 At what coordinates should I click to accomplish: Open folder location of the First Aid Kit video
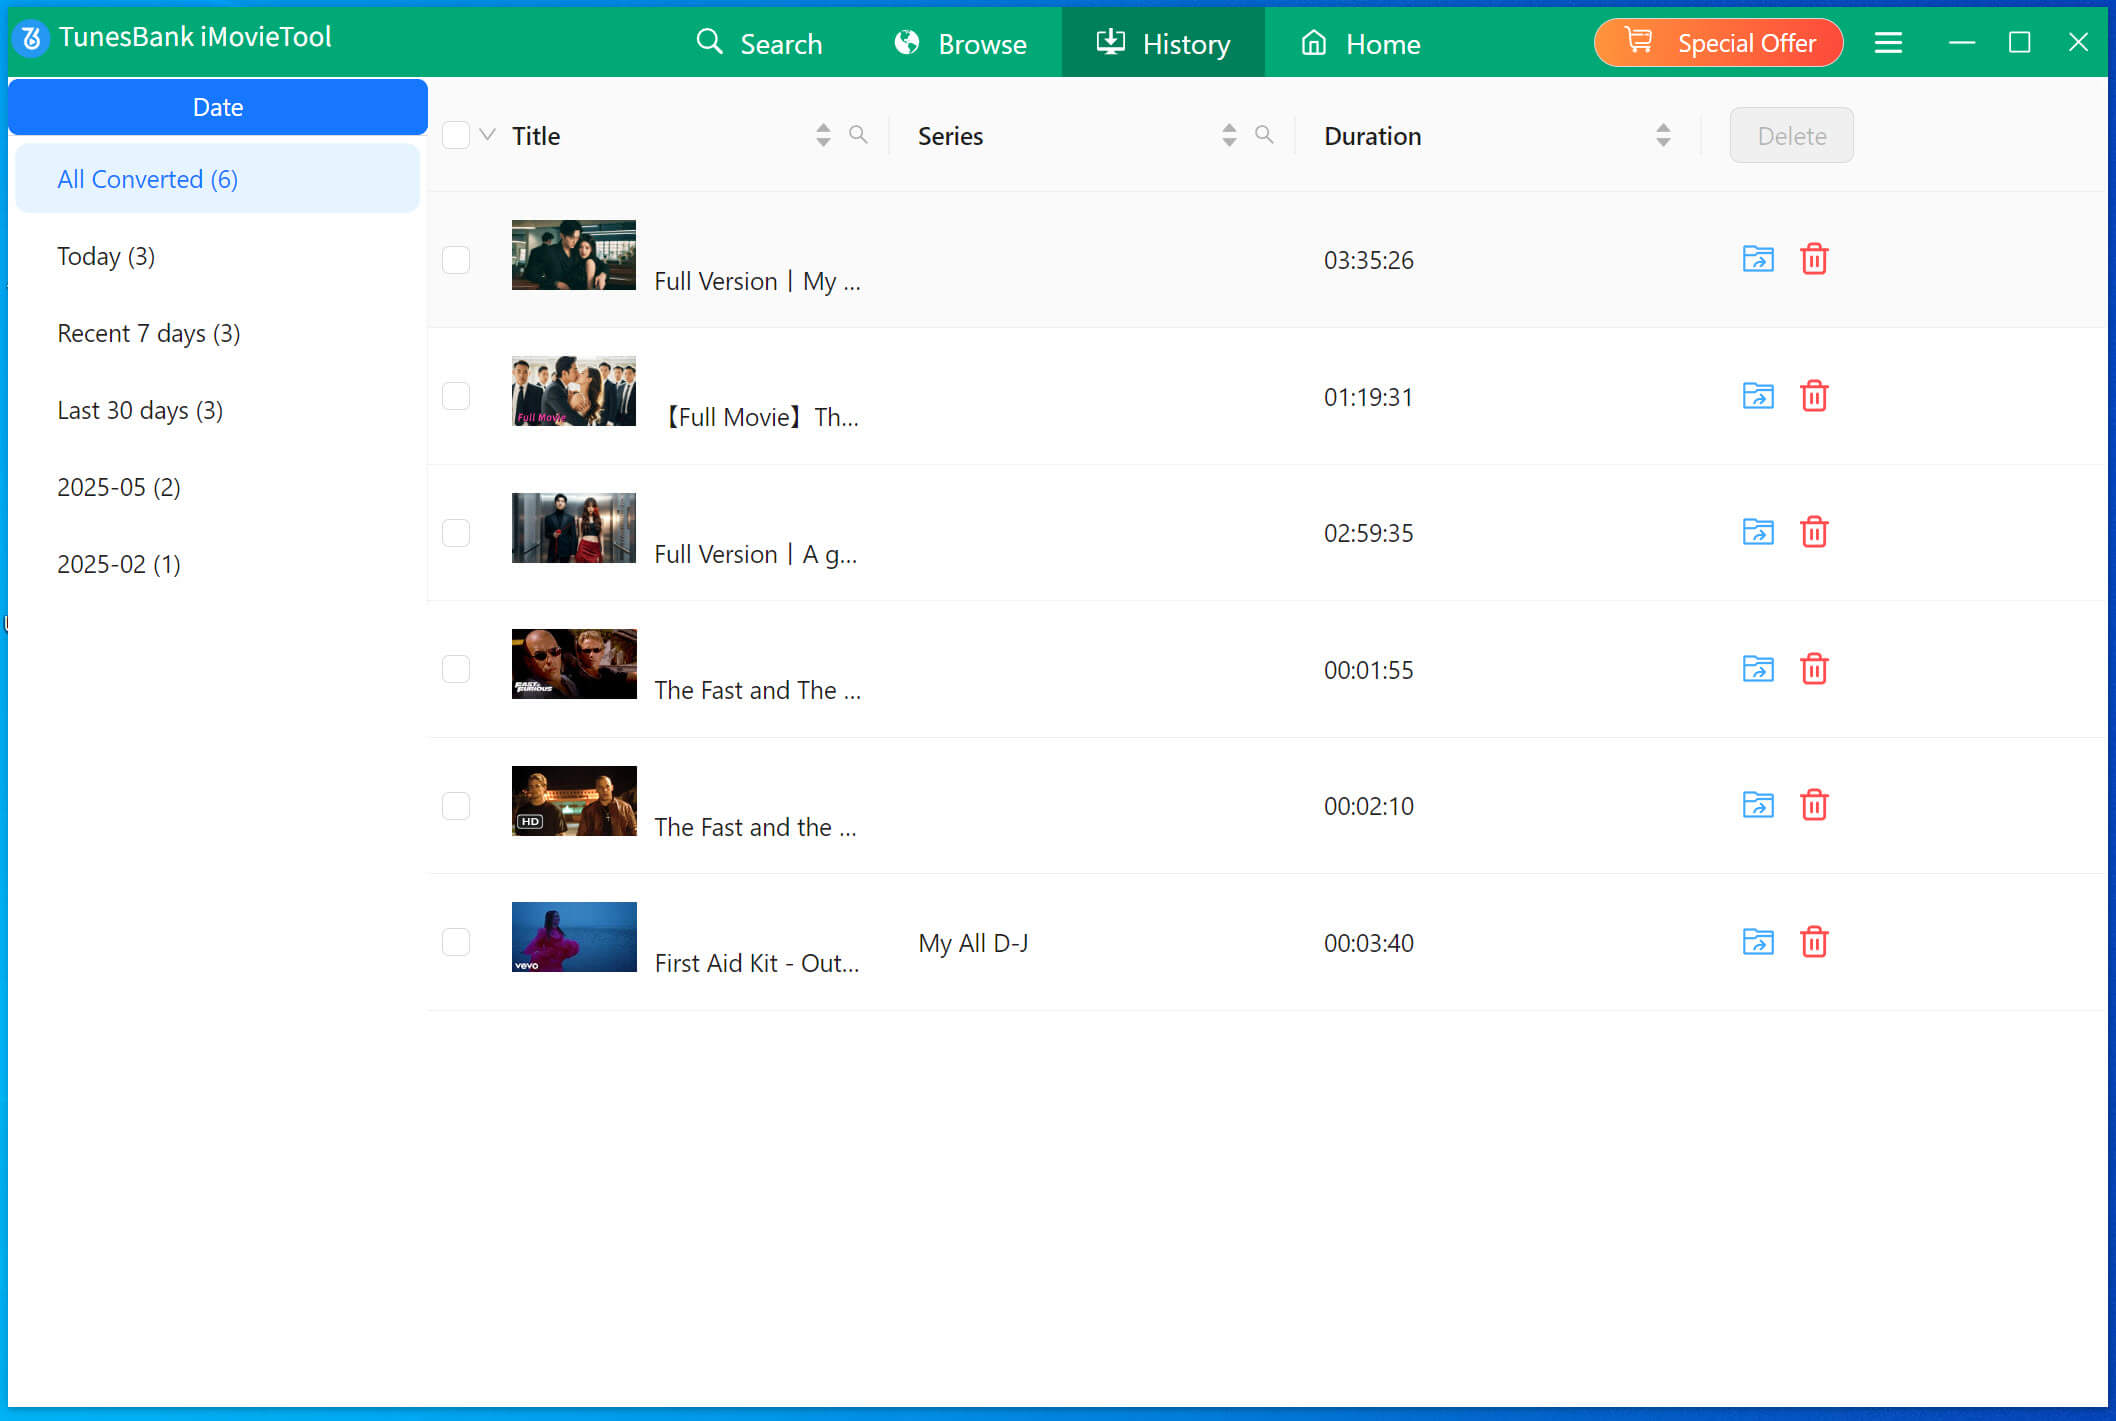(x=1757, y=941)
